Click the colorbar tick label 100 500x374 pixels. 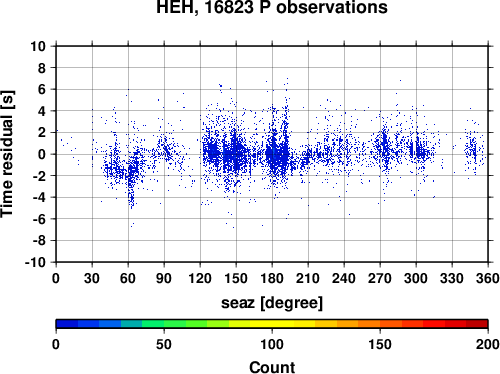pyautogui.click(x=272, y=344)
